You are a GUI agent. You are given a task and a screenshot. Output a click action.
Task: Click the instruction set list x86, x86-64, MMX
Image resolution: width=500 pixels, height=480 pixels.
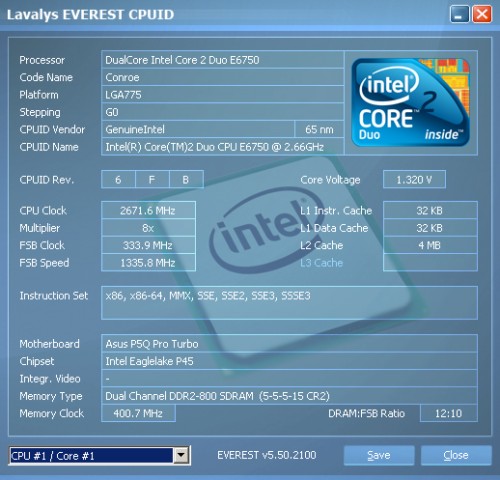tap(289, 303)
